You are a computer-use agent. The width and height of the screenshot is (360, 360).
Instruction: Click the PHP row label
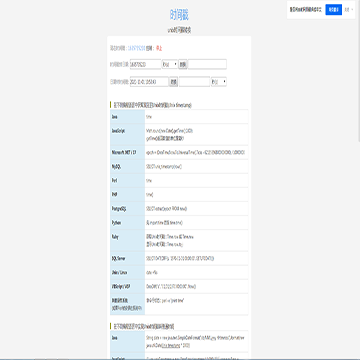(x=114, y=194)
